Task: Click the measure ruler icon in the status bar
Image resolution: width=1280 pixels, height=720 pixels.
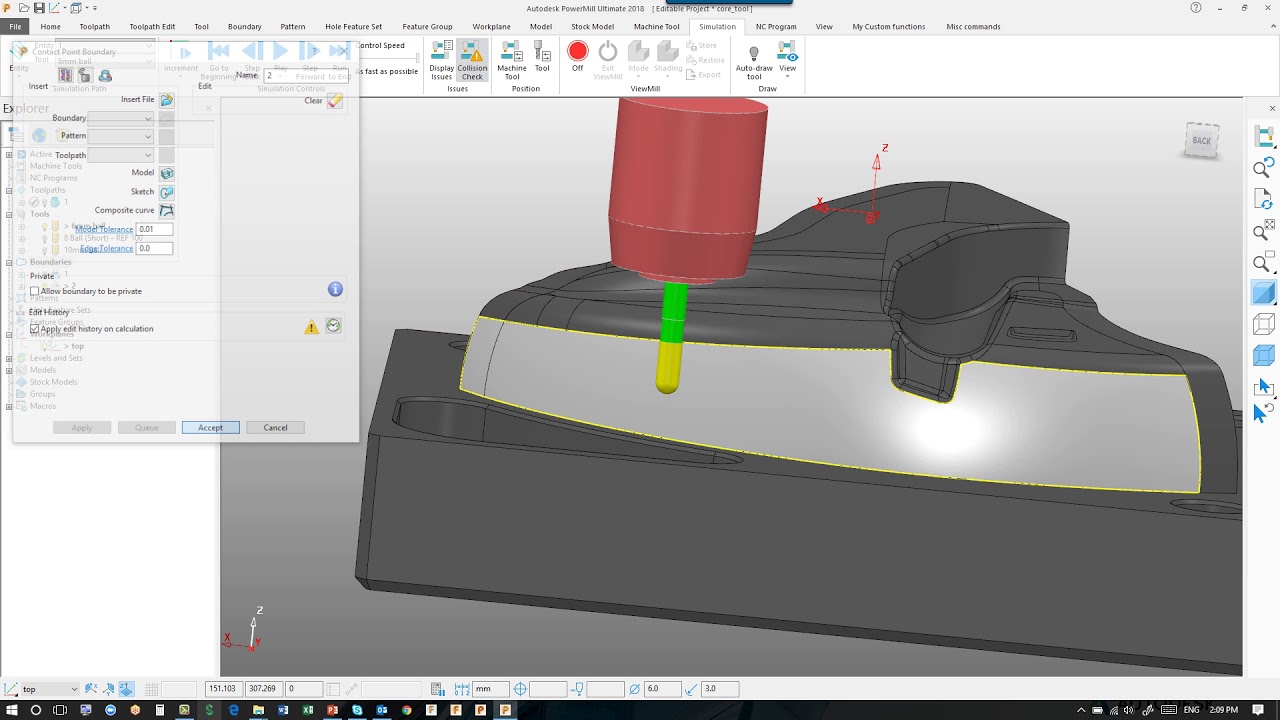Action: (462, 689)
